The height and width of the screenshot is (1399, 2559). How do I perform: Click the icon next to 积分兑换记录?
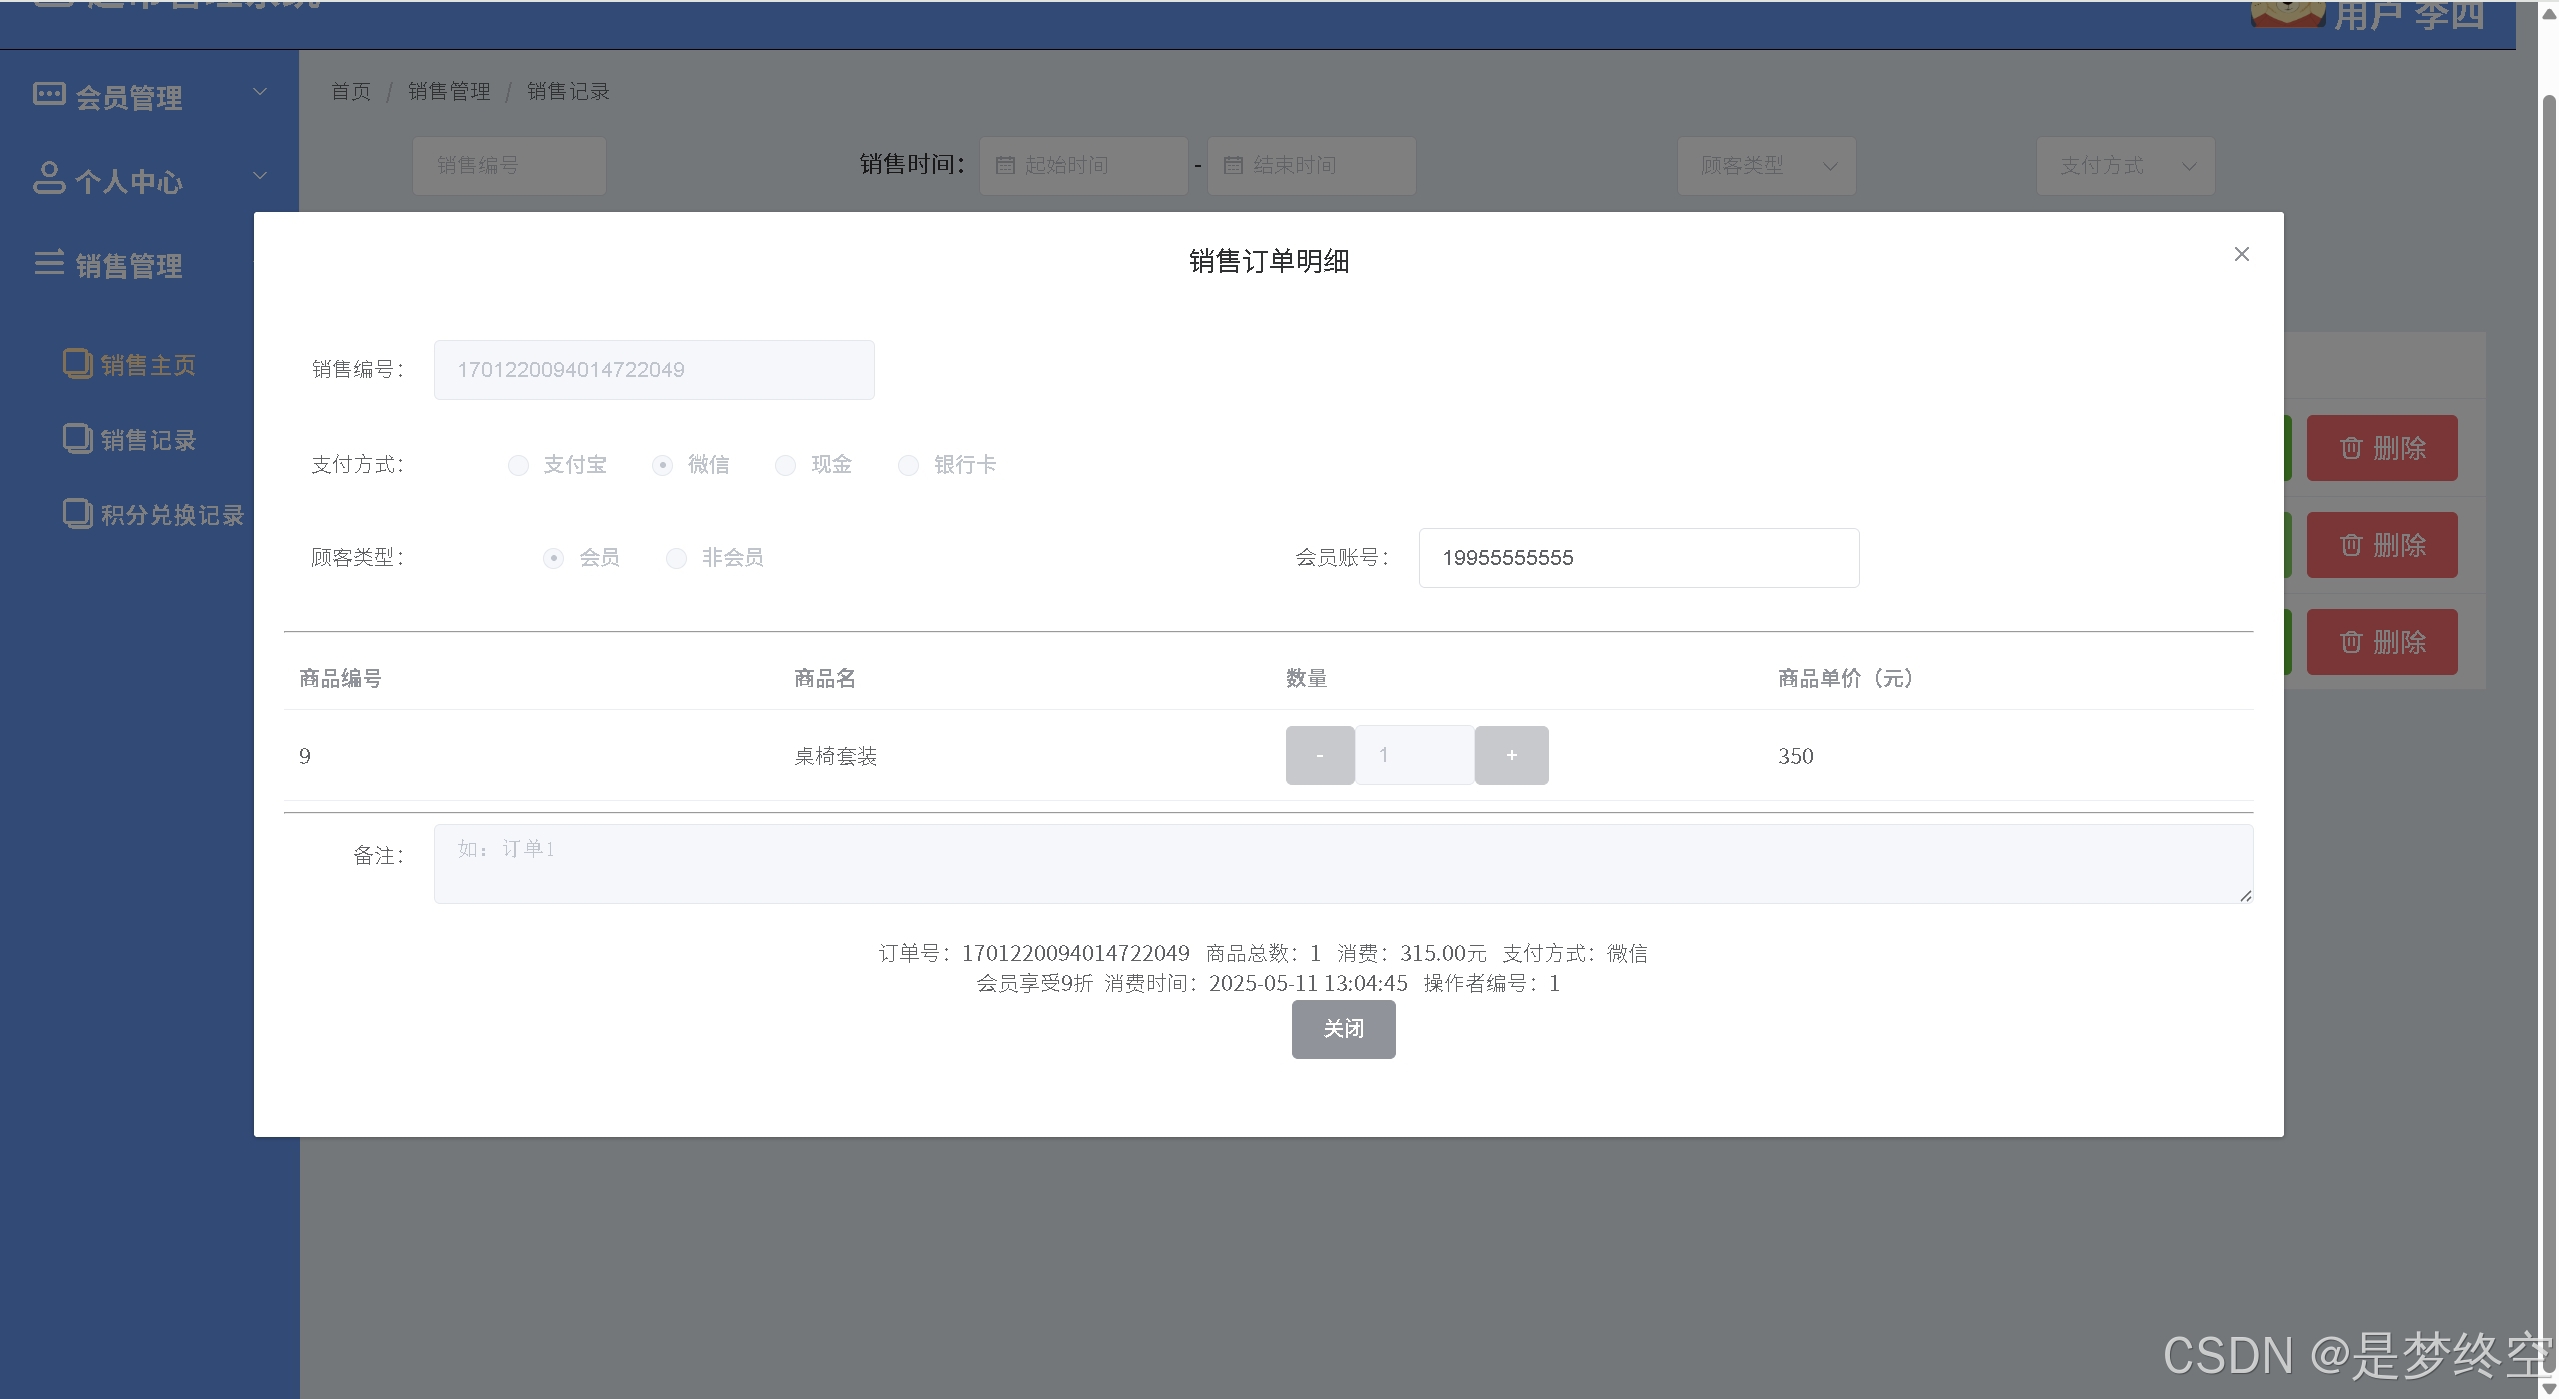(x=77, y=513)
